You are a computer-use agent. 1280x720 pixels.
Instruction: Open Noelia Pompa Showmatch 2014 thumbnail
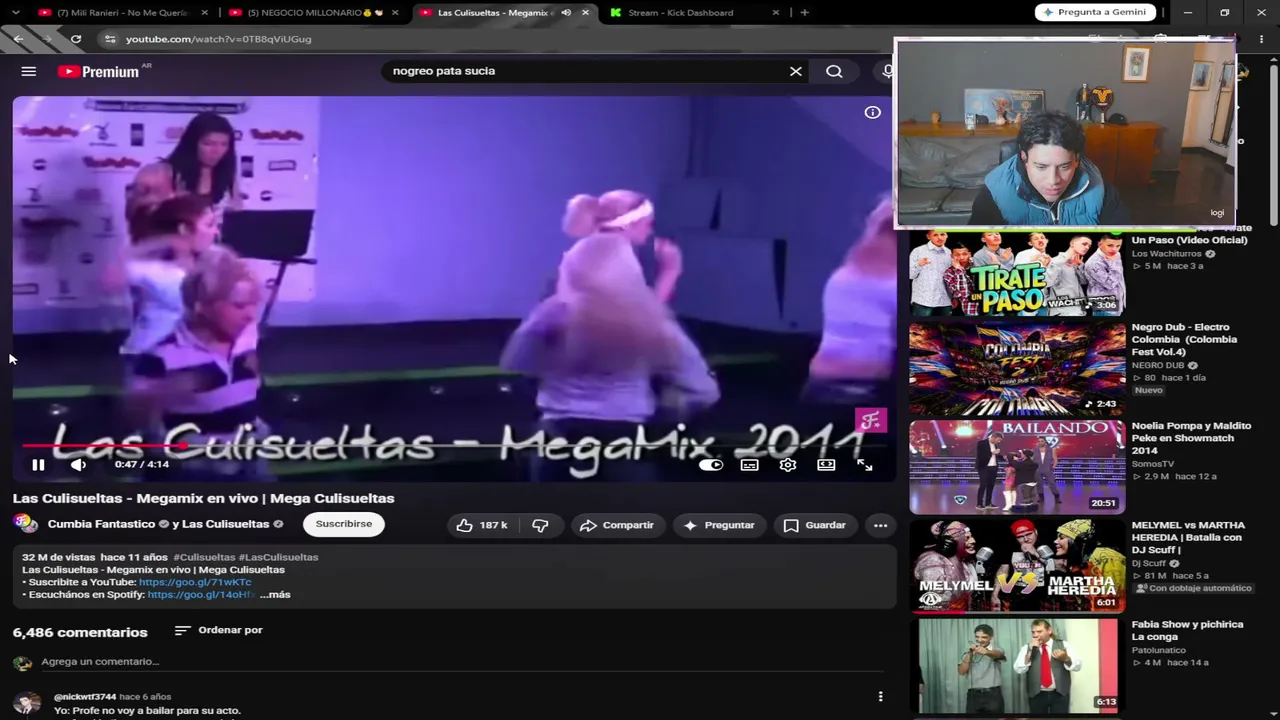pos(1017,467)
